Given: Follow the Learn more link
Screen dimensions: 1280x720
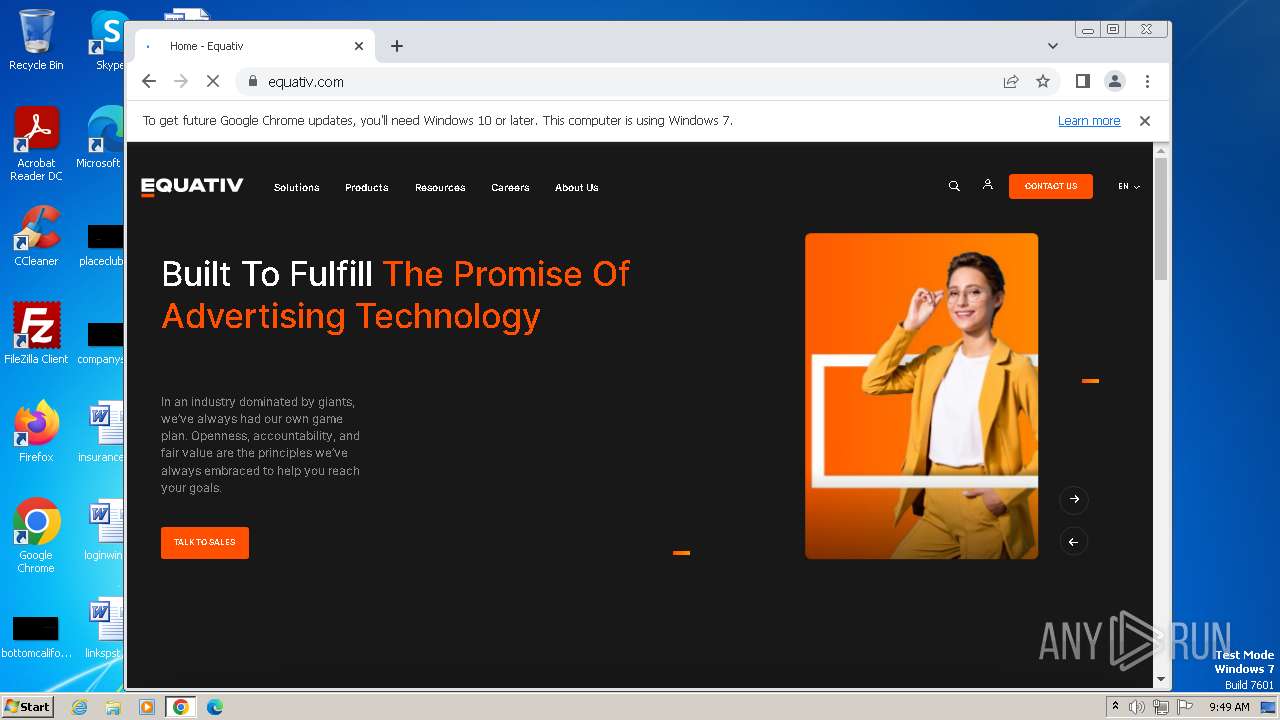Looking at the screenshot, I should tap(1089, 121).
